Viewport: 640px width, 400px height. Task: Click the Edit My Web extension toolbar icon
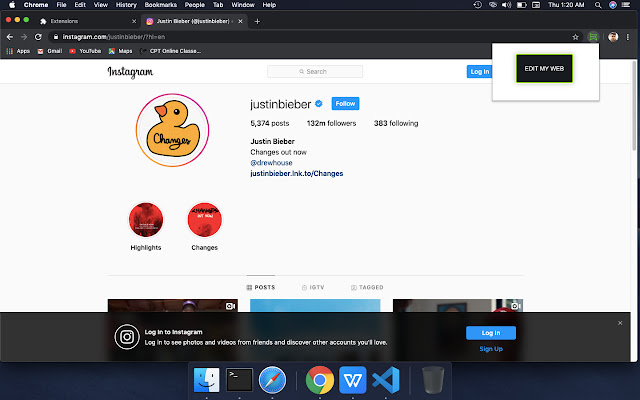593,37
